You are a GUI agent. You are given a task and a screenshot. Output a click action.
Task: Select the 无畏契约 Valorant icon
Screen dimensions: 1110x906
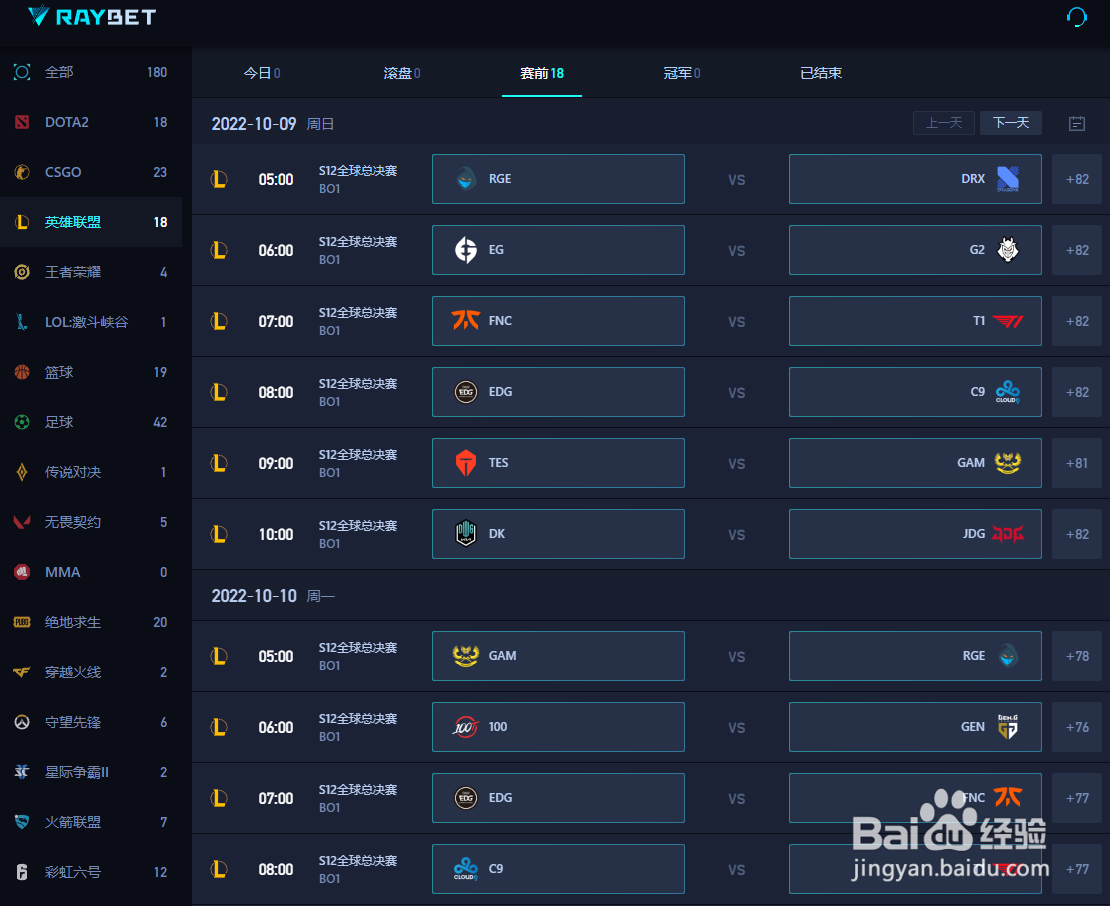coord(22,522)
